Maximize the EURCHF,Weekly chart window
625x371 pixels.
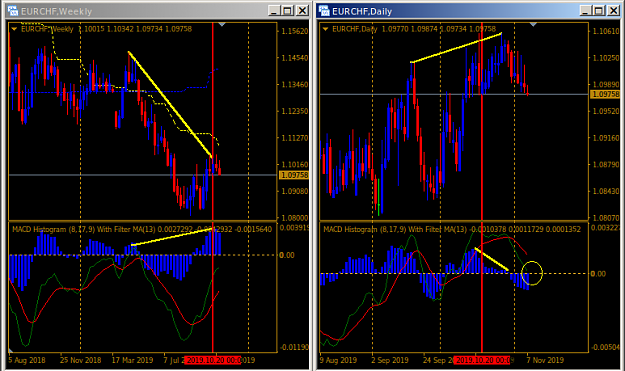point(288,11)
